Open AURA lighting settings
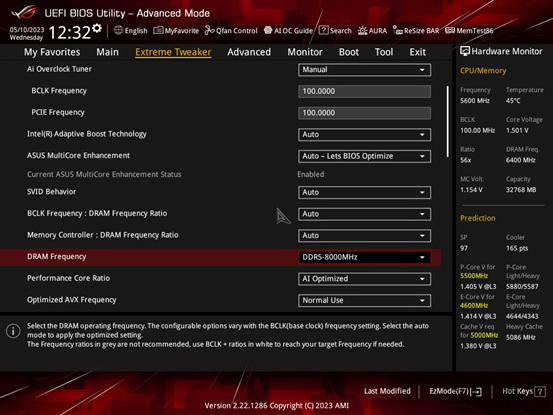 372,31
